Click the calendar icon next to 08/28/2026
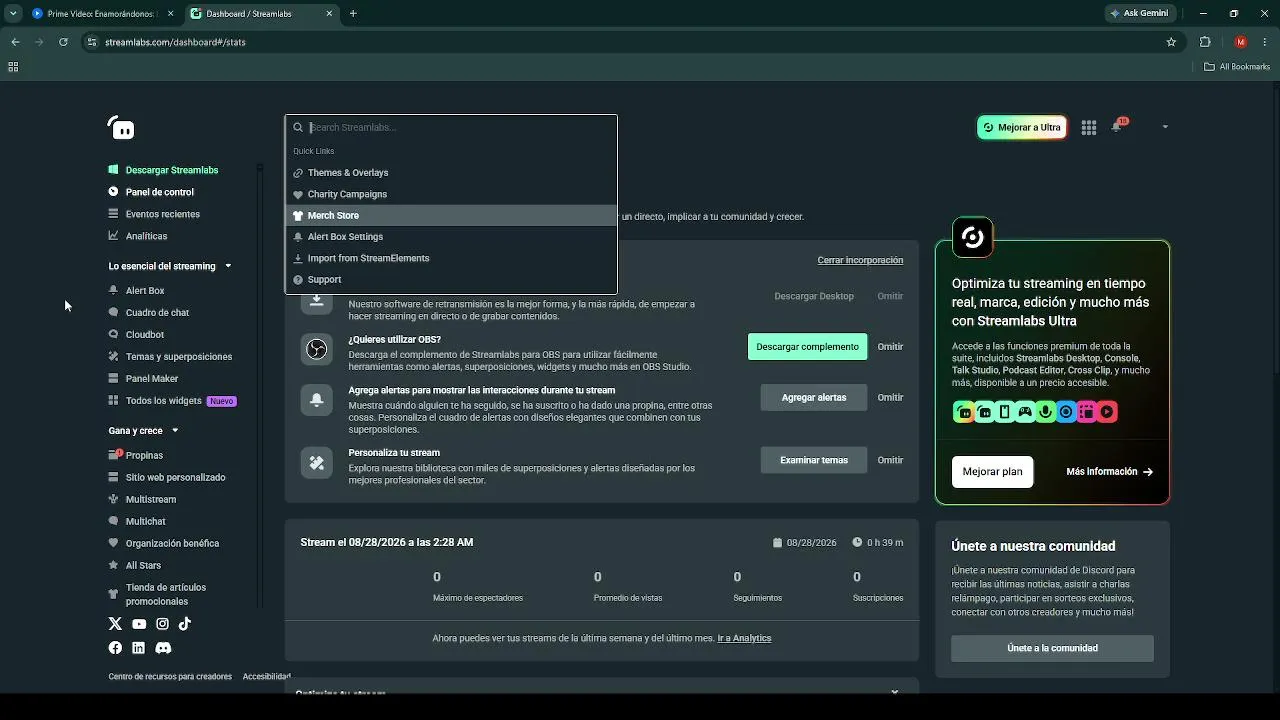This screenshot has width=1280, height=720. pyautogui.click(x=778, y=543)
